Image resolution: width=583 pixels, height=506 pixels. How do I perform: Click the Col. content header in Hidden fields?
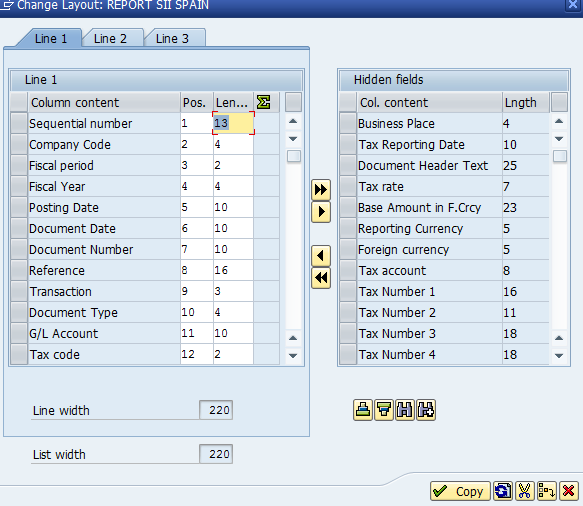point(429,102)
